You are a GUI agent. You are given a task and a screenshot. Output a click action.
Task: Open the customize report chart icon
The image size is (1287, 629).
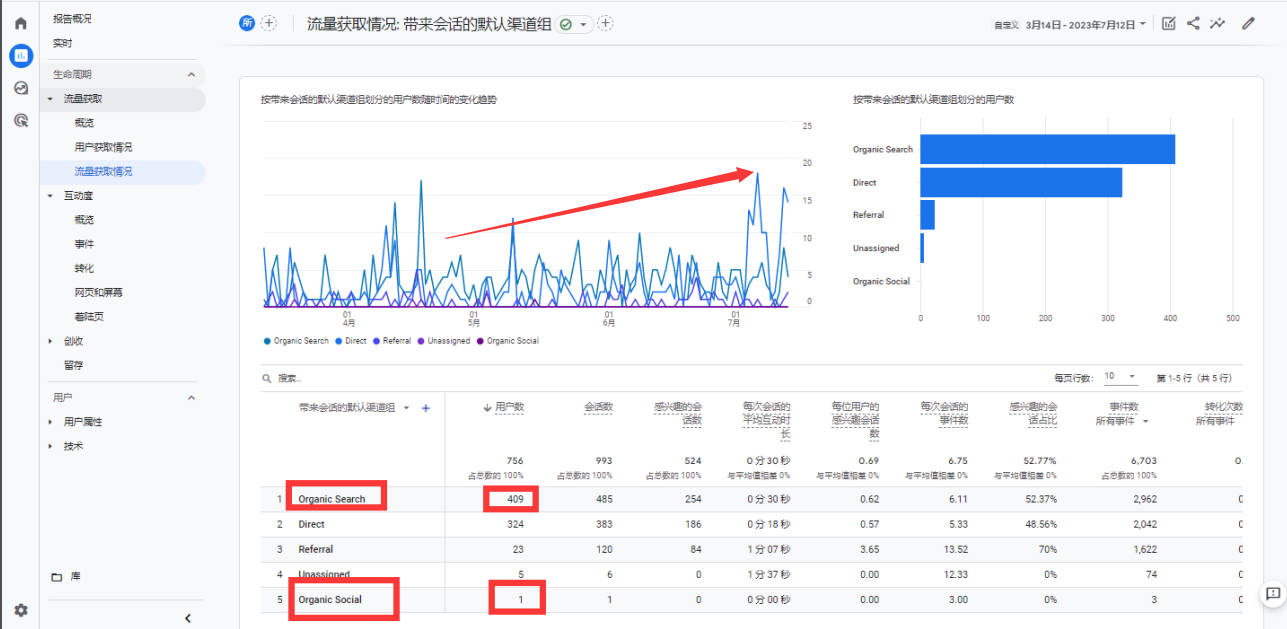(x=1168, y=23)
